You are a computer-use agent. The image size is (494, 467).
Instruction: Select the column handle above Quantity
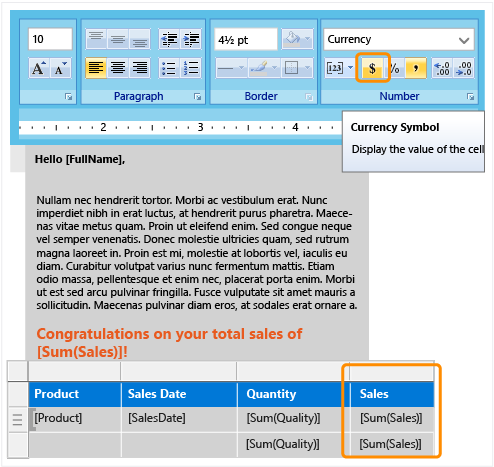293,371
